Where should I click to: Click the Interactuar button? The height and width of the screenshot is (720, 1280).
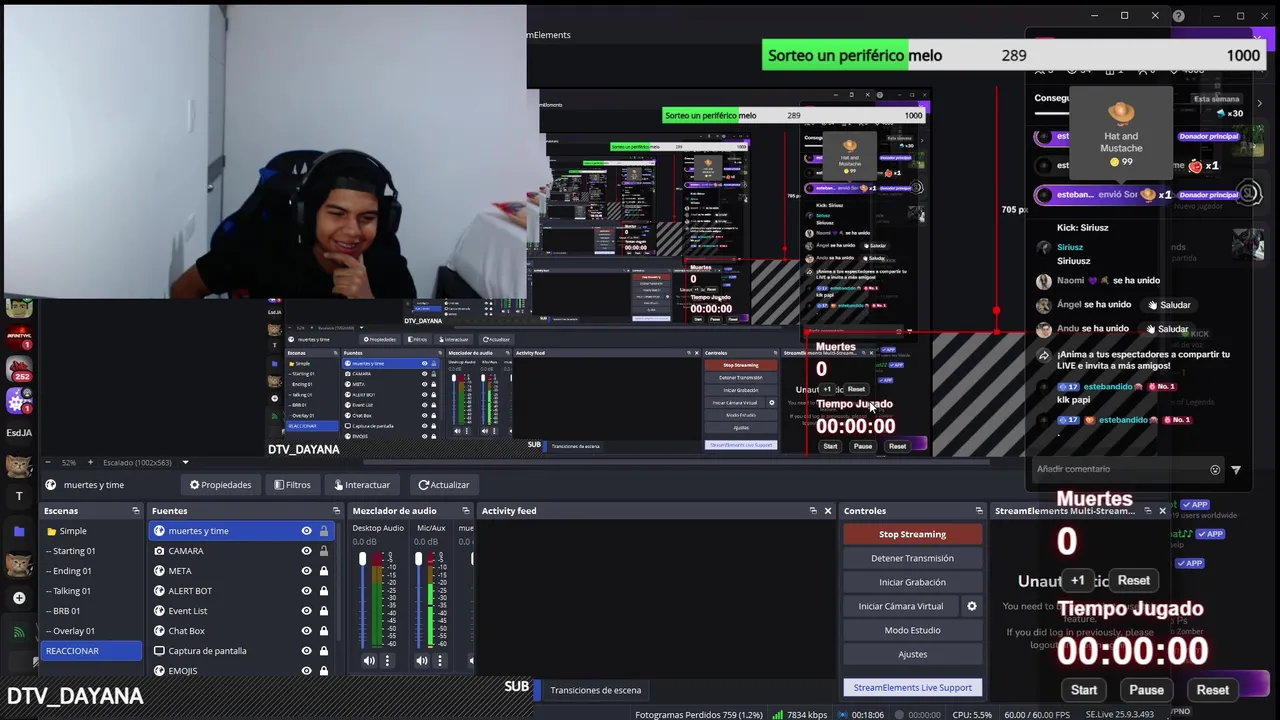click(x=361, y=485)
